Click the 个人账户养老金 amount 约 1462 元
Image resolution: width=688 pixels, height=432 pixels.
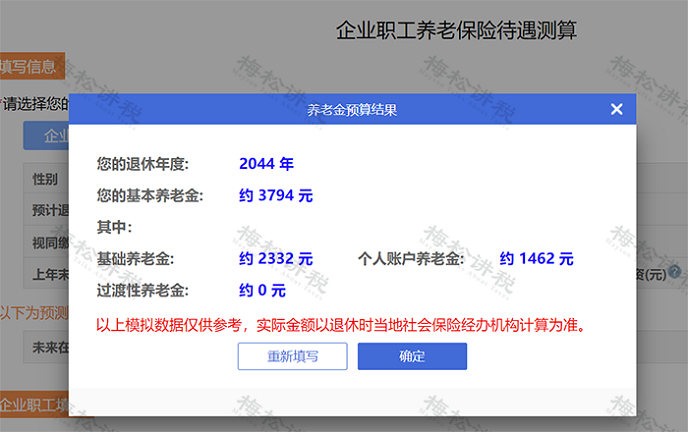pos(536,259)
